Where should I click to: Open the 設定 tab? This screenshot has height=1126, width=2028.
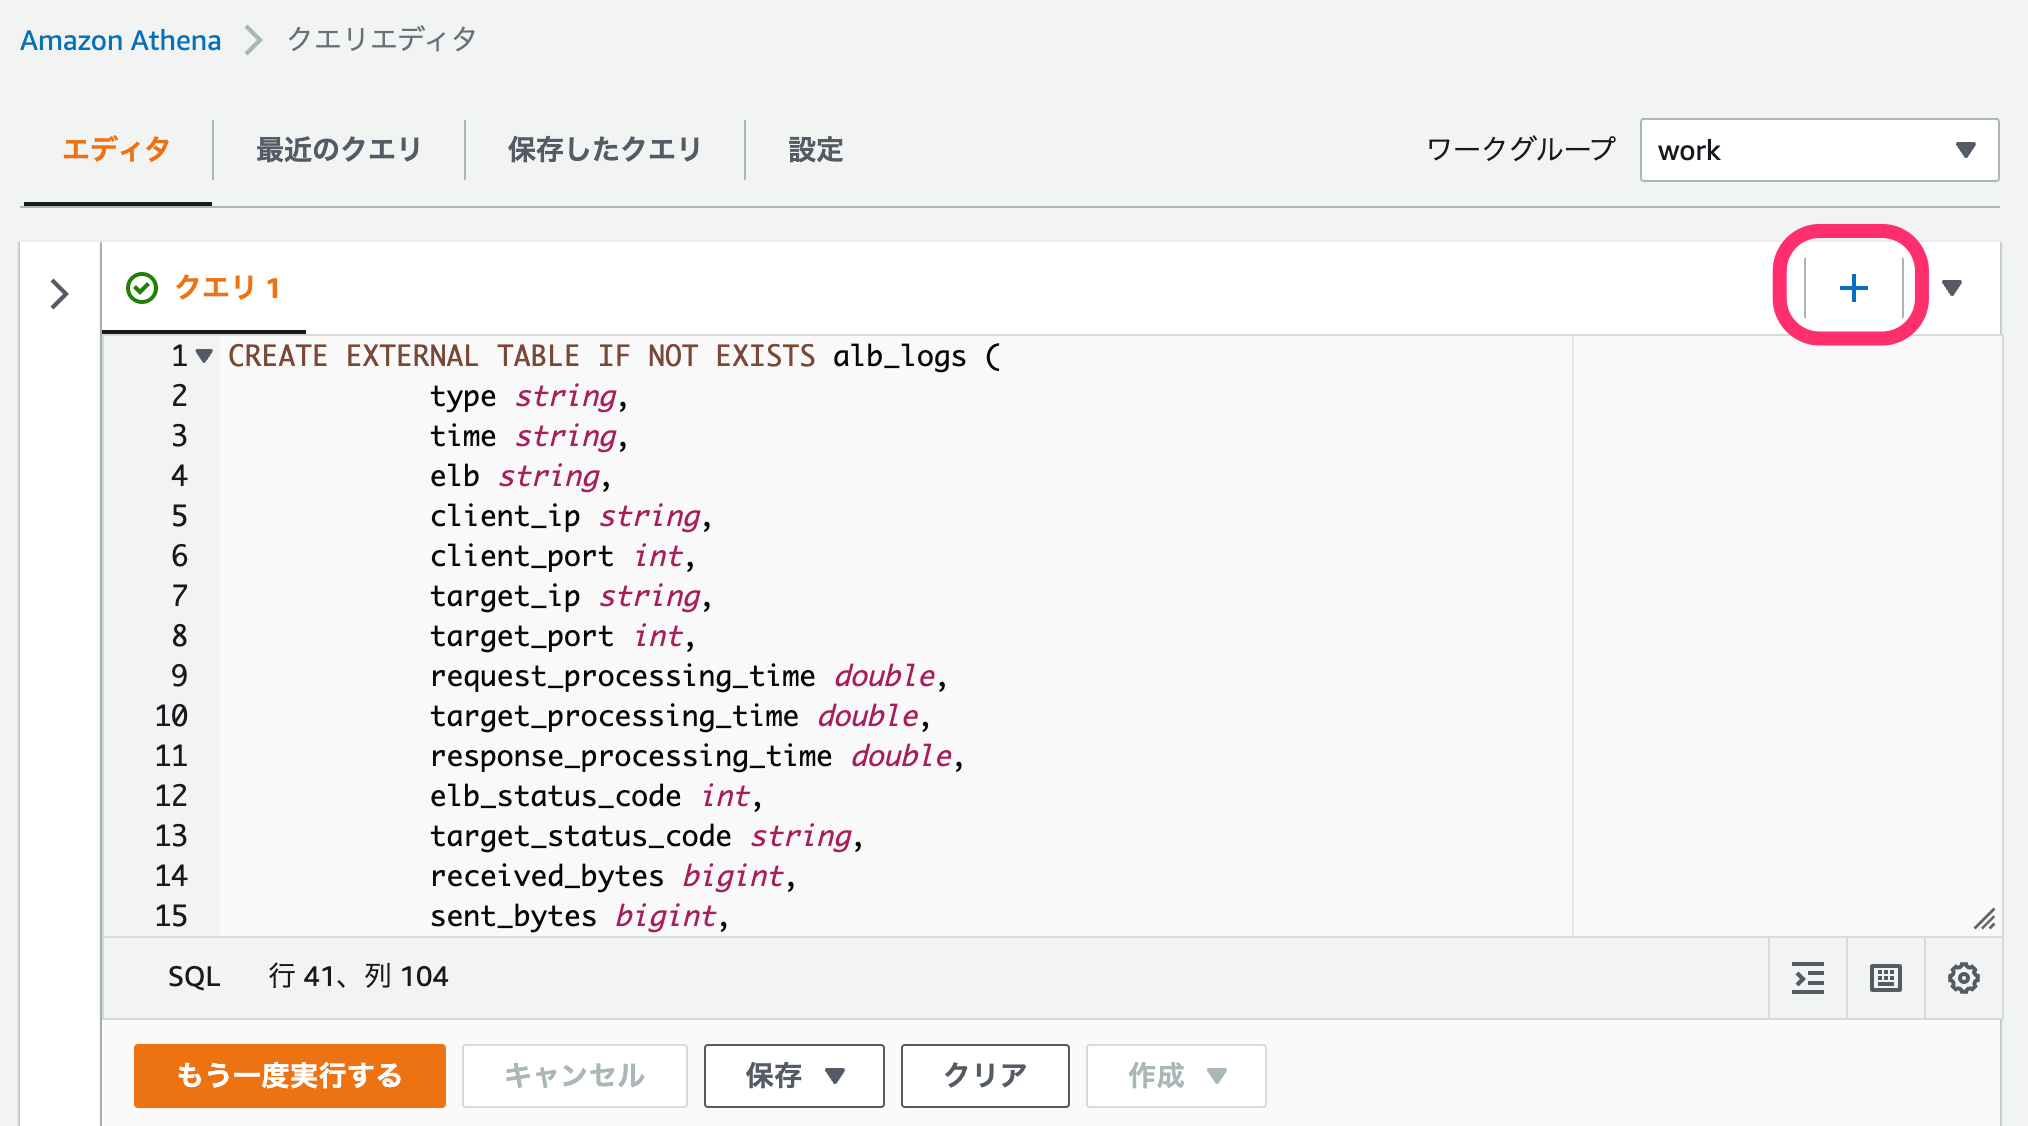point(815,150)
